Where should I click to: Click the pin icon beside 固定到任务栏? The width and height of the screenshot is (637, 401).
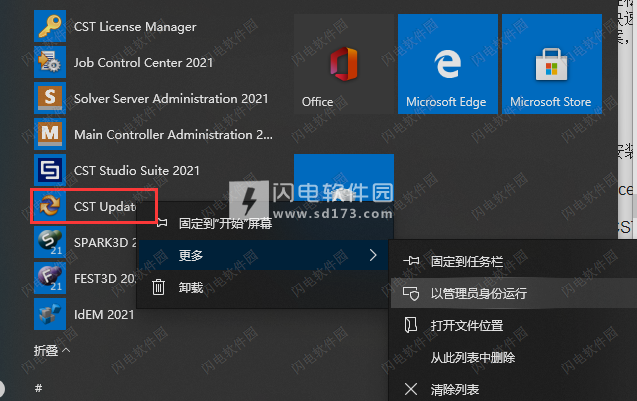[411, 261]
